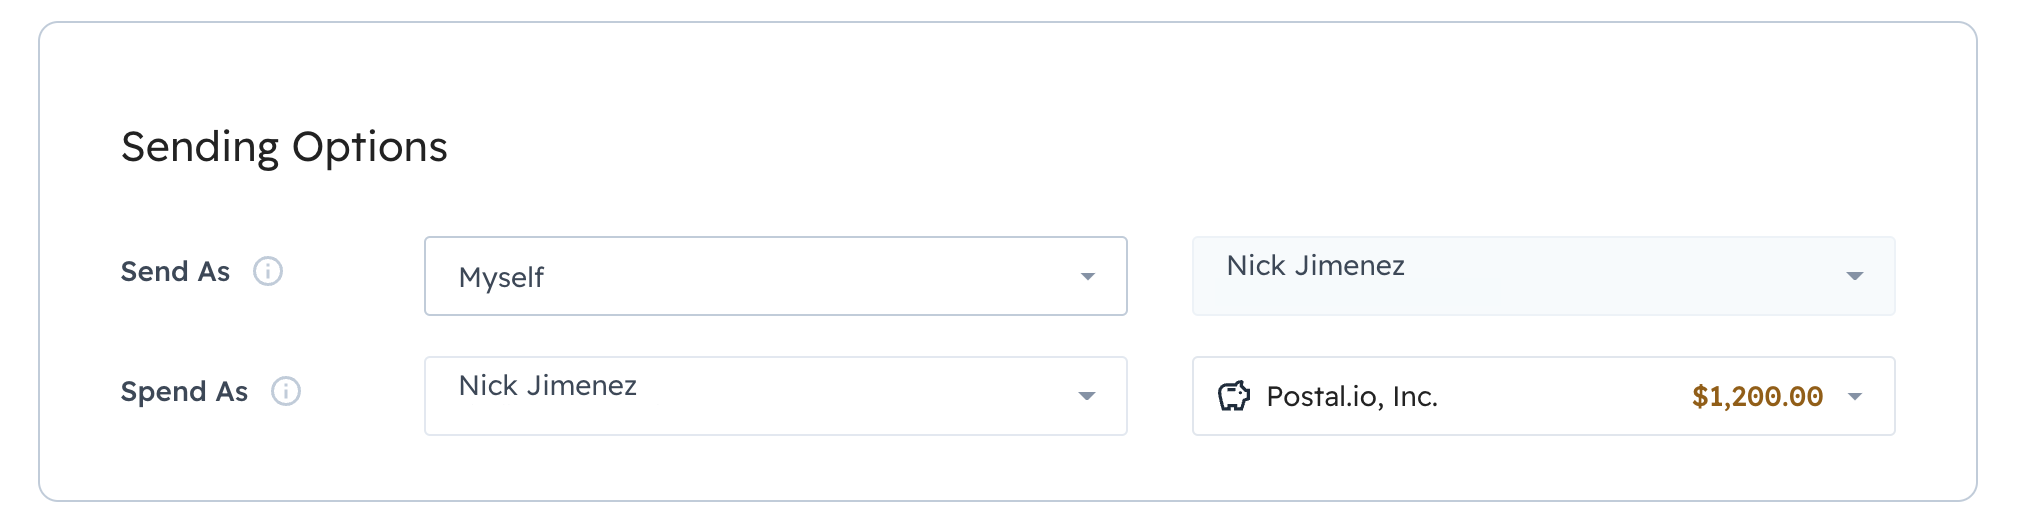Viewport: 2020px width, 520px height.
Task: Click the piggy bank icon beside Postal.io
Action: pos(1234,396)
